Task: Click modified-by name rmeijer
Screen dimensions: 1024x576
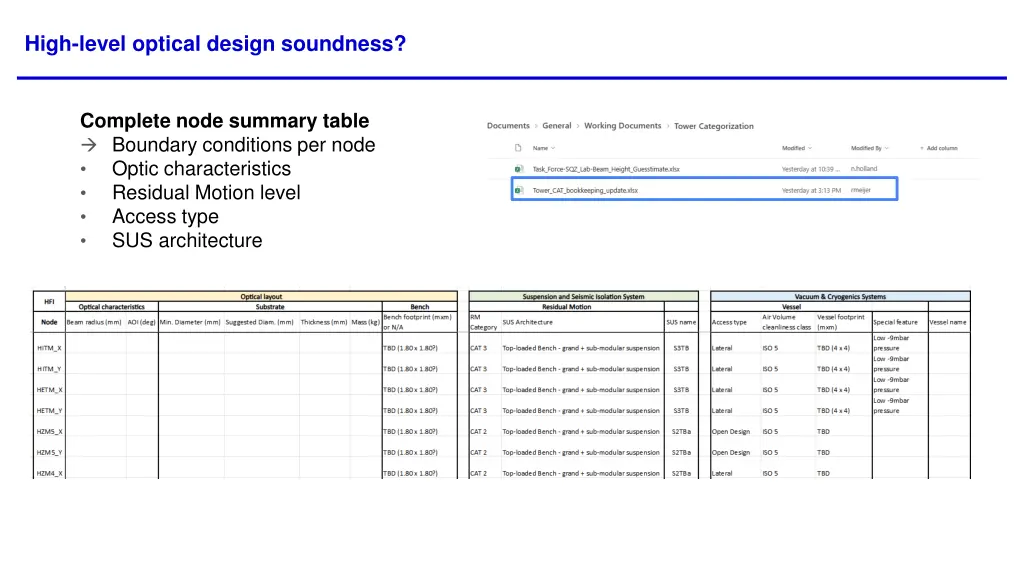Action: (x=861, y=191)
